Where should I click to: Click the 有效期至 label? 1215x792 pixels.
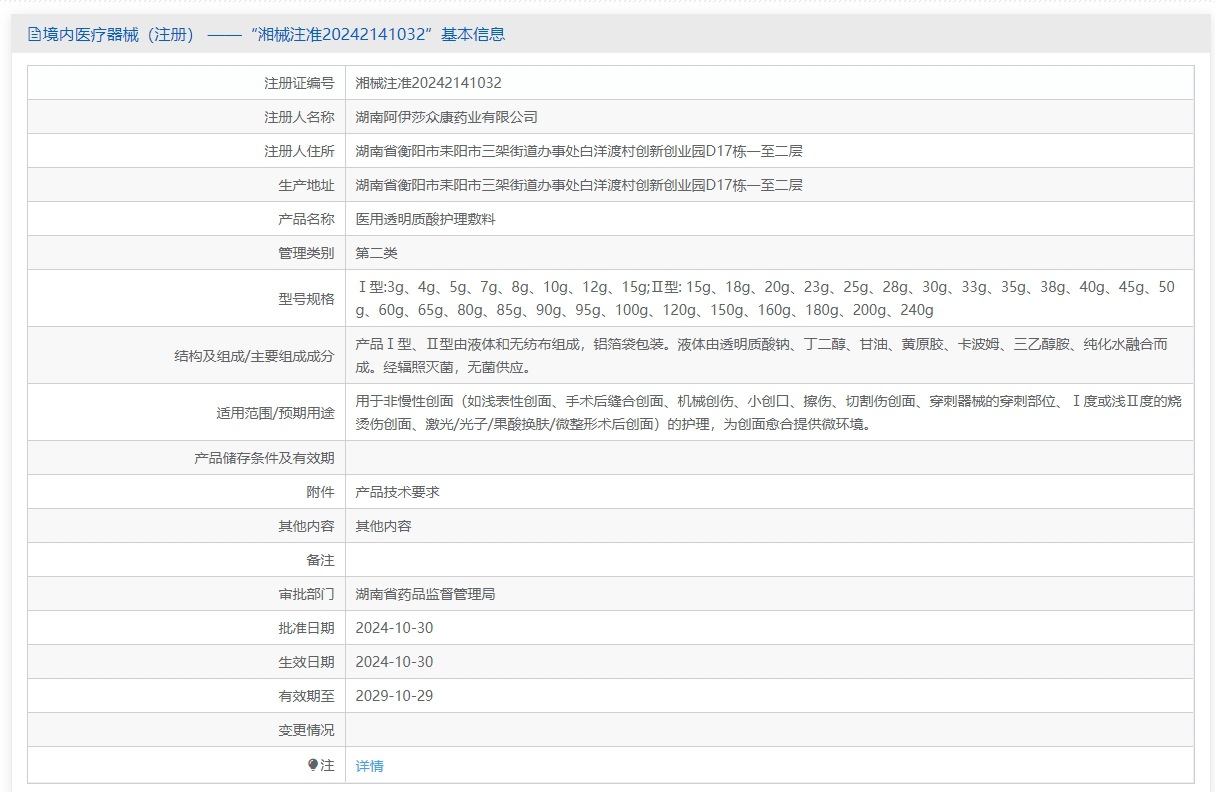(x=306, y=696)
